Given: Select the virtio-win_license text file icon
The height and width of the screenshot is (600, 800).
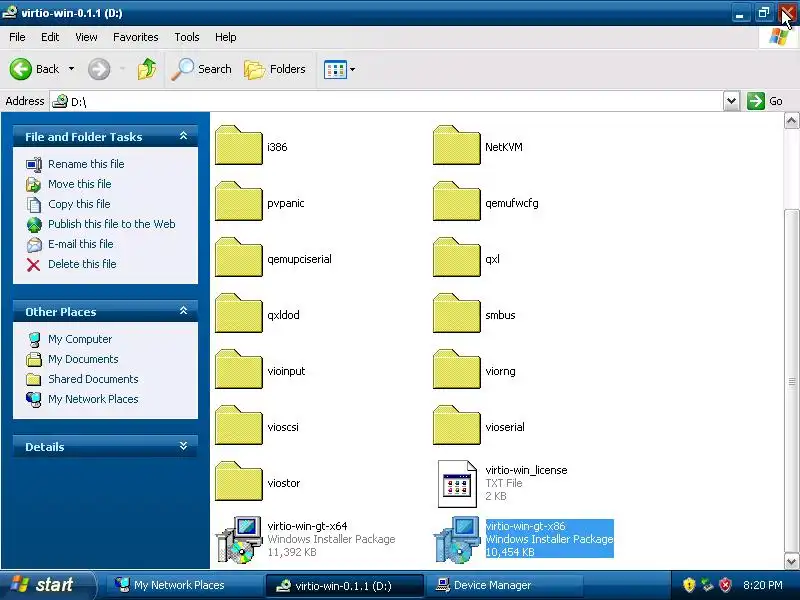Looking at the screenshot, I should pos(457,484).
